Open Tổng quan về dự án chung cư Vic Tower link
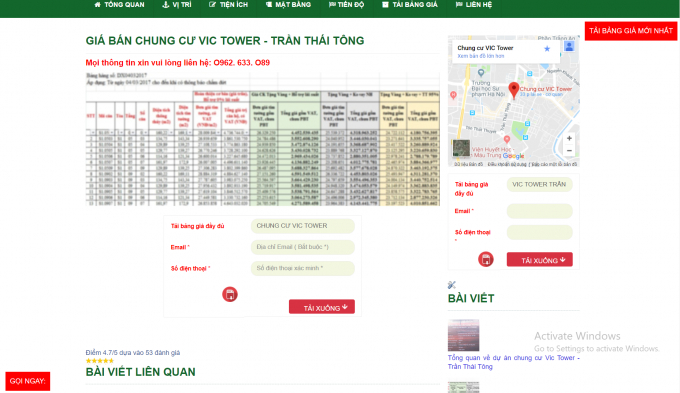 click(x=513, y=362)
